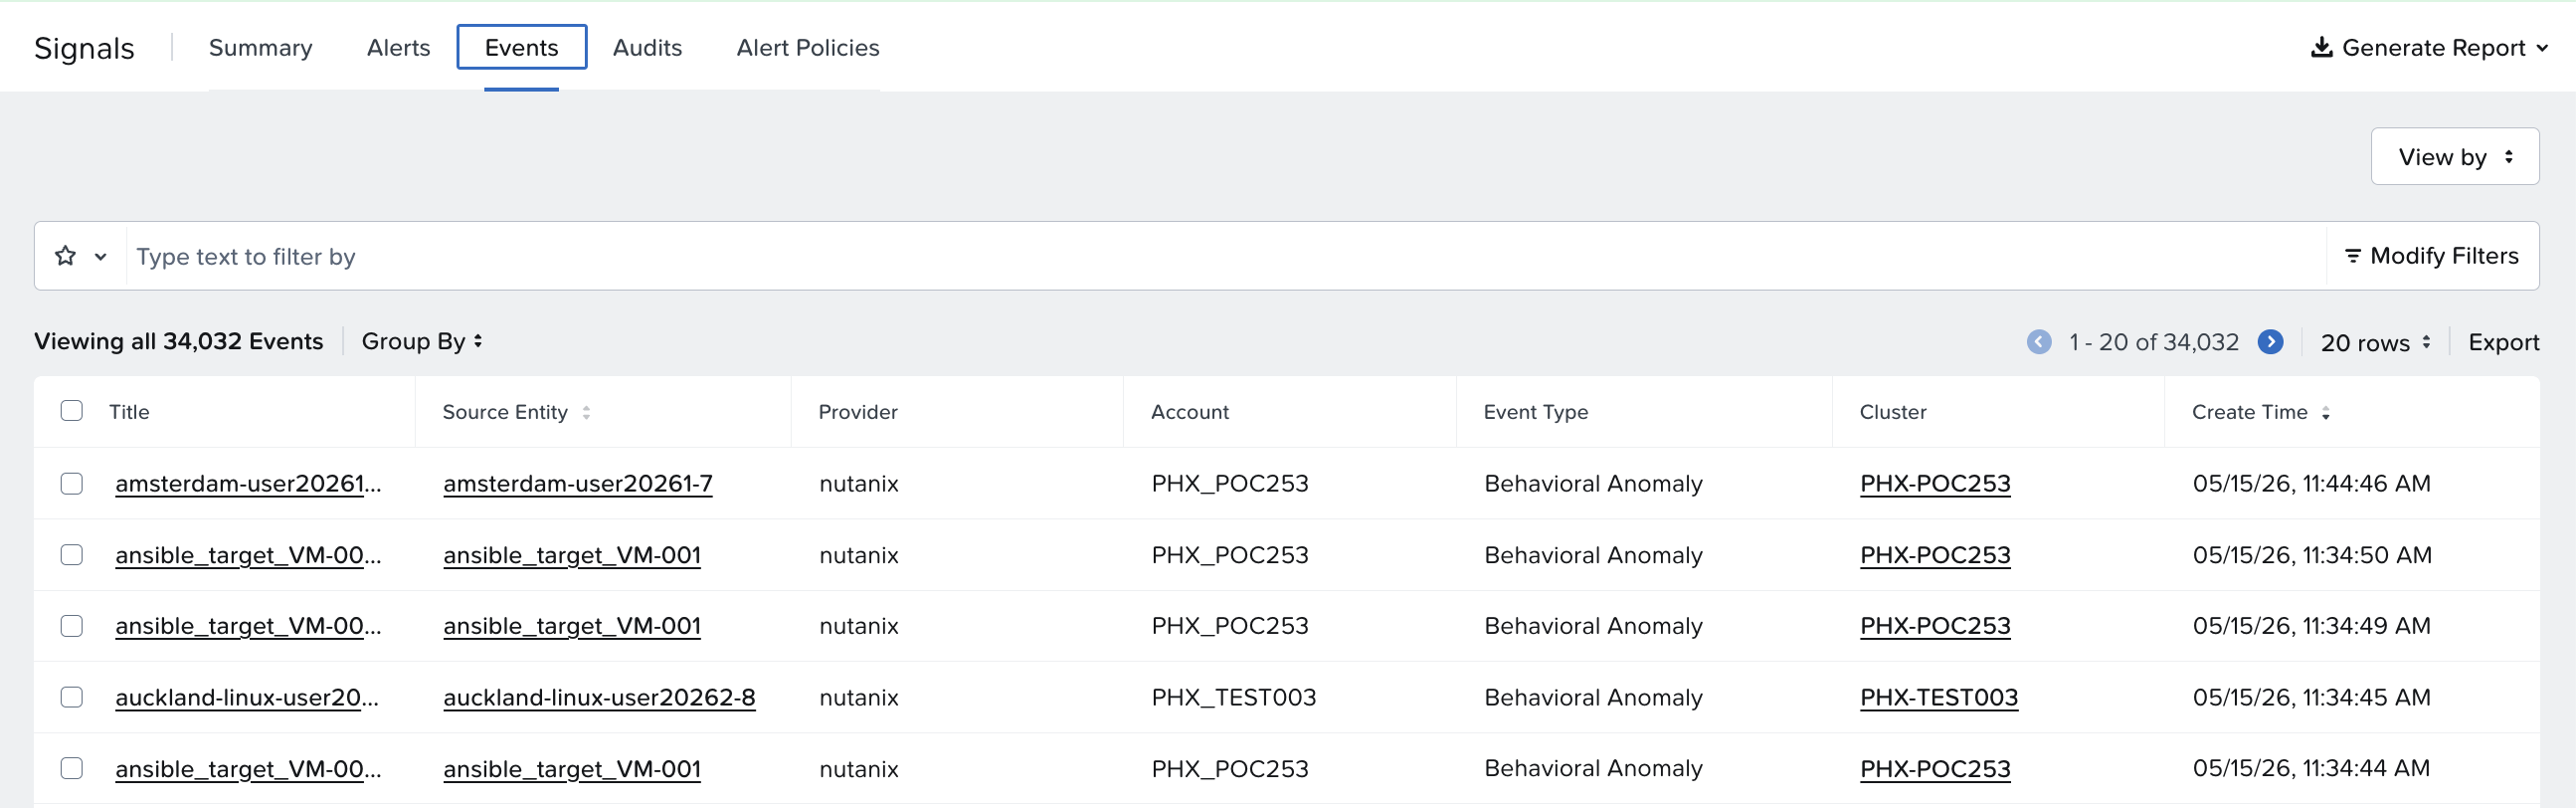Go to the next page arrow
Viewport: 2576px width, 808px height.
[2270, 342]
